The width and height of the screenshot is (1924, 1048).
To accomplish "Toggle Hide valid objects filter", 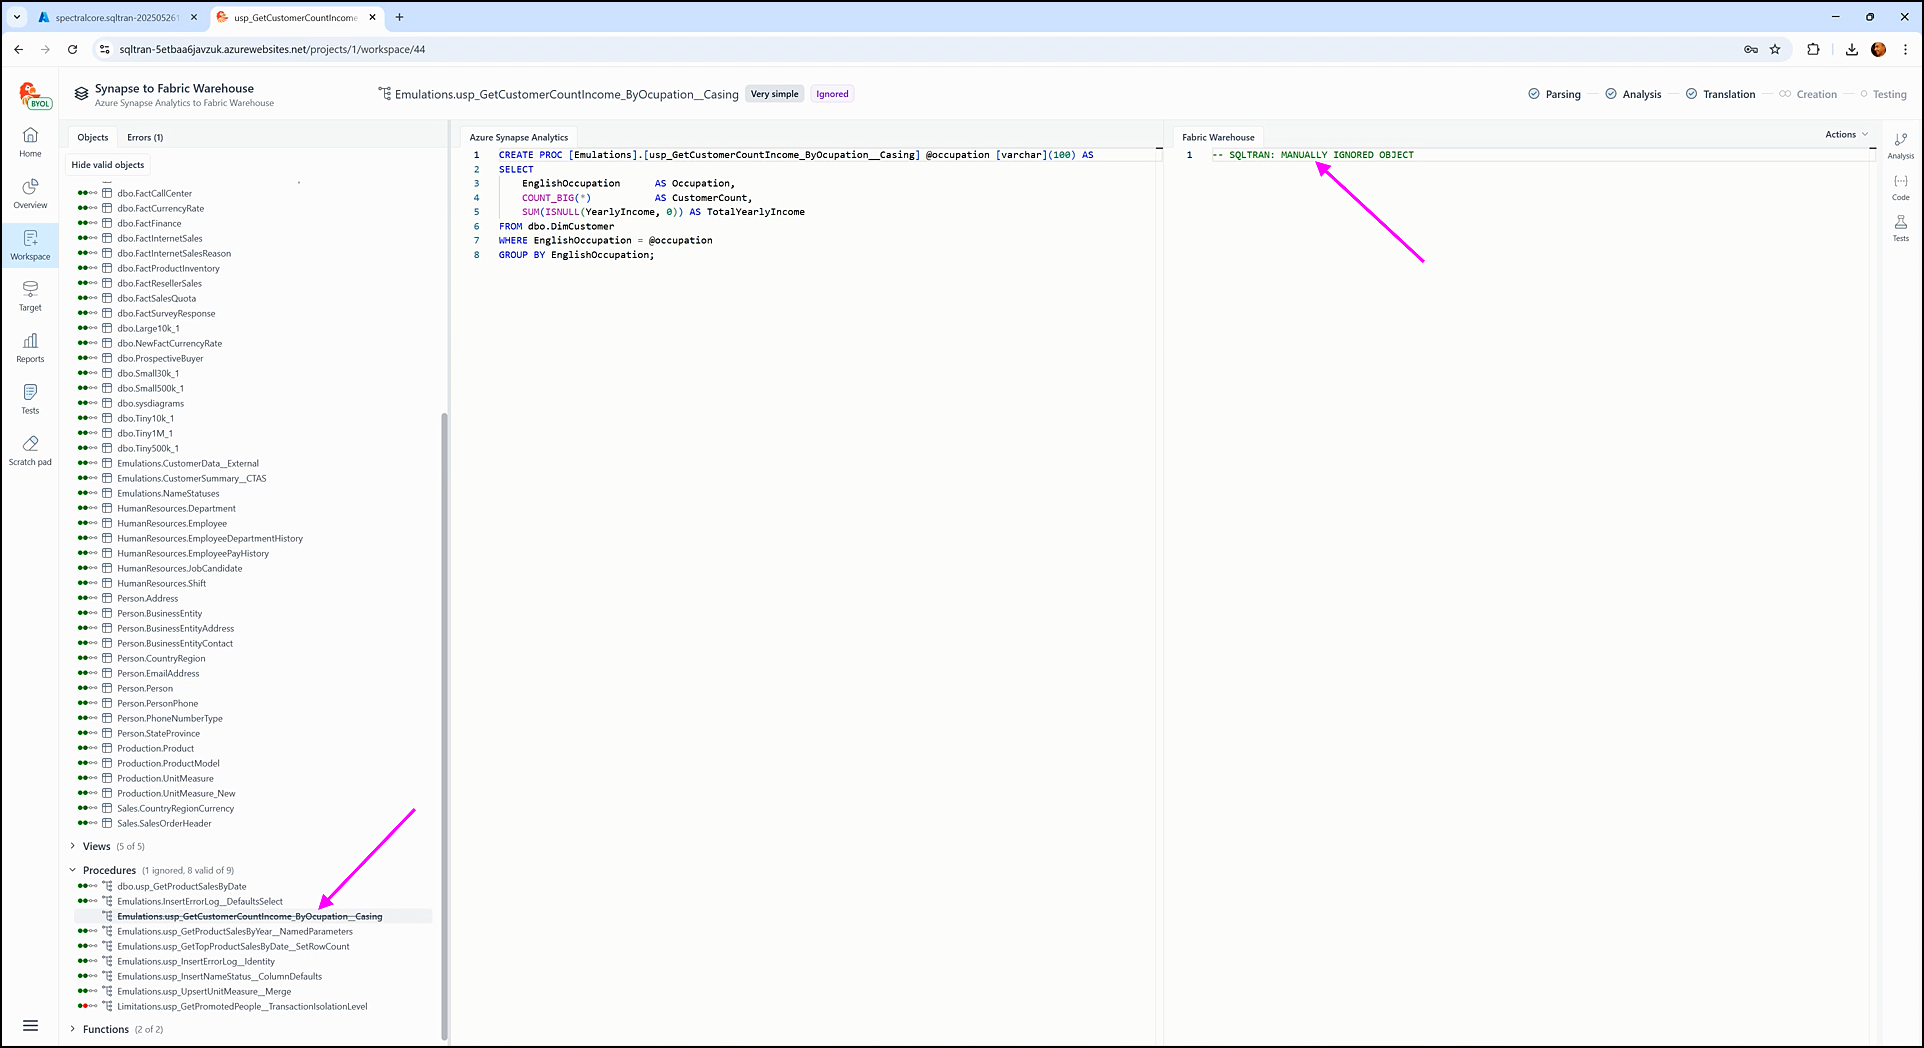I will point(108,165).
